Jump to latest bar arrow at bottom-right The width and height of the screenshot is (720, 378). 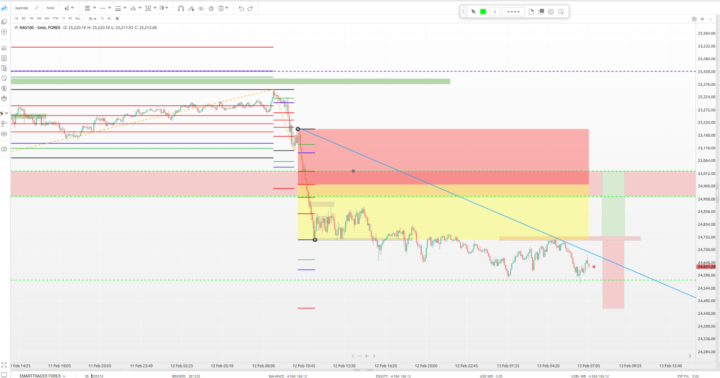pyautogui.click(x=689, y=356)
